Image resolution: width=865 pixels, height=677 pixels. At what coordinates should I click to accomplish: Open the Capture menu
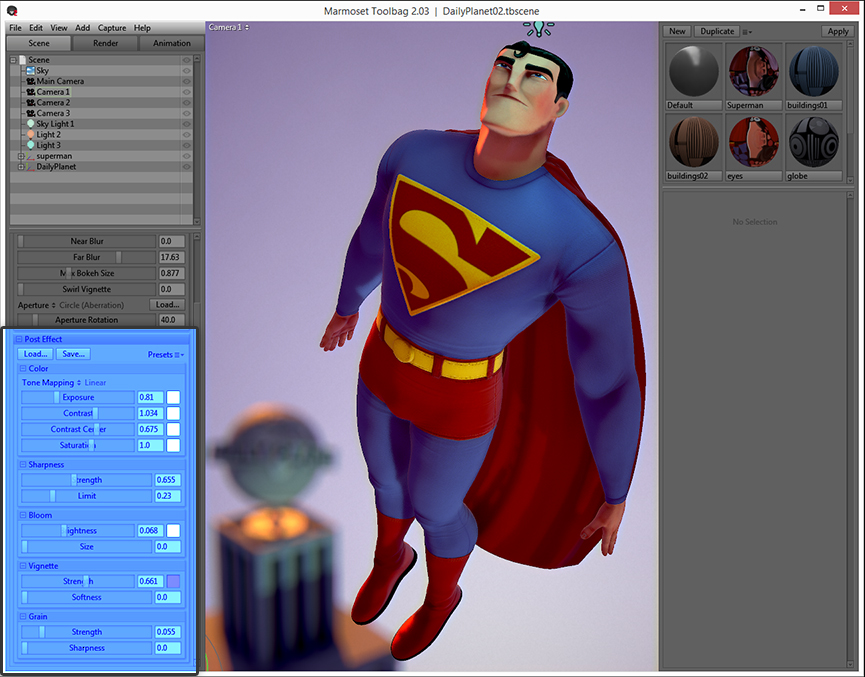click(x=112, y=28)
